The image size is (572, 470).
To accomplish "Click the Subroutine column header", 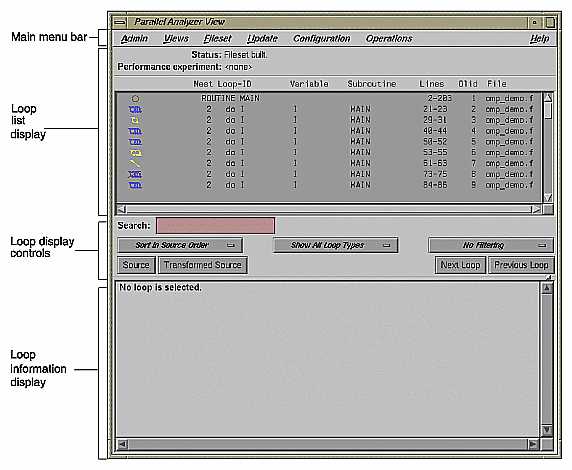I will (371, 84).
